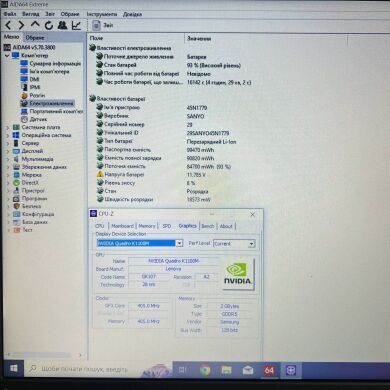
Task: Open the Bench tab in CPU-Z
Action: pos(208,226)
